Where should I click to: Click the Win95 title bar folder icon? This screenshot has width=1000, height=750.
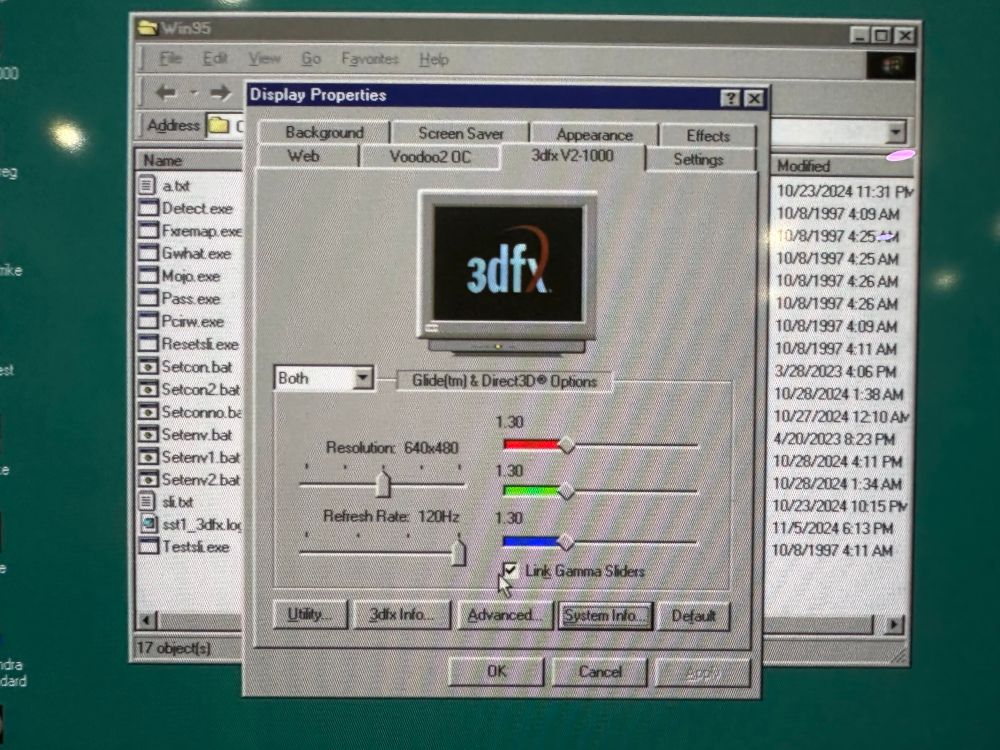click(147, 27)
